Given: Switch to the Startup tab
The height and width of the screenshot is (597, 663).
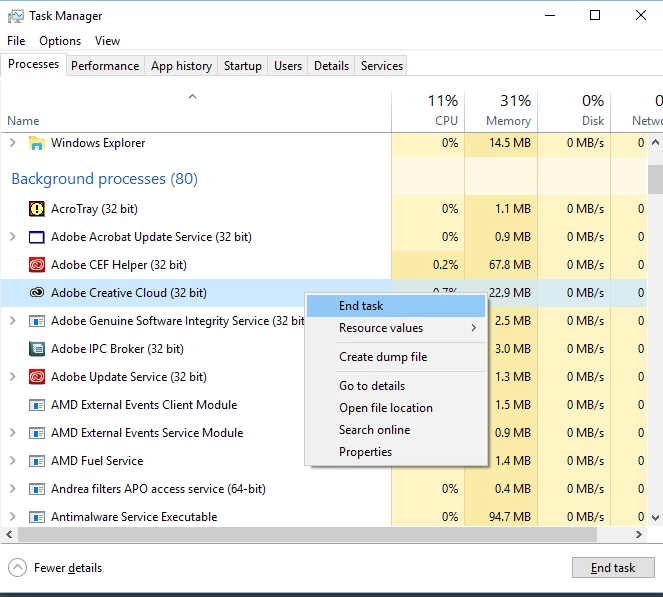Looking at the screenshot, I should (x=243, y=66).
